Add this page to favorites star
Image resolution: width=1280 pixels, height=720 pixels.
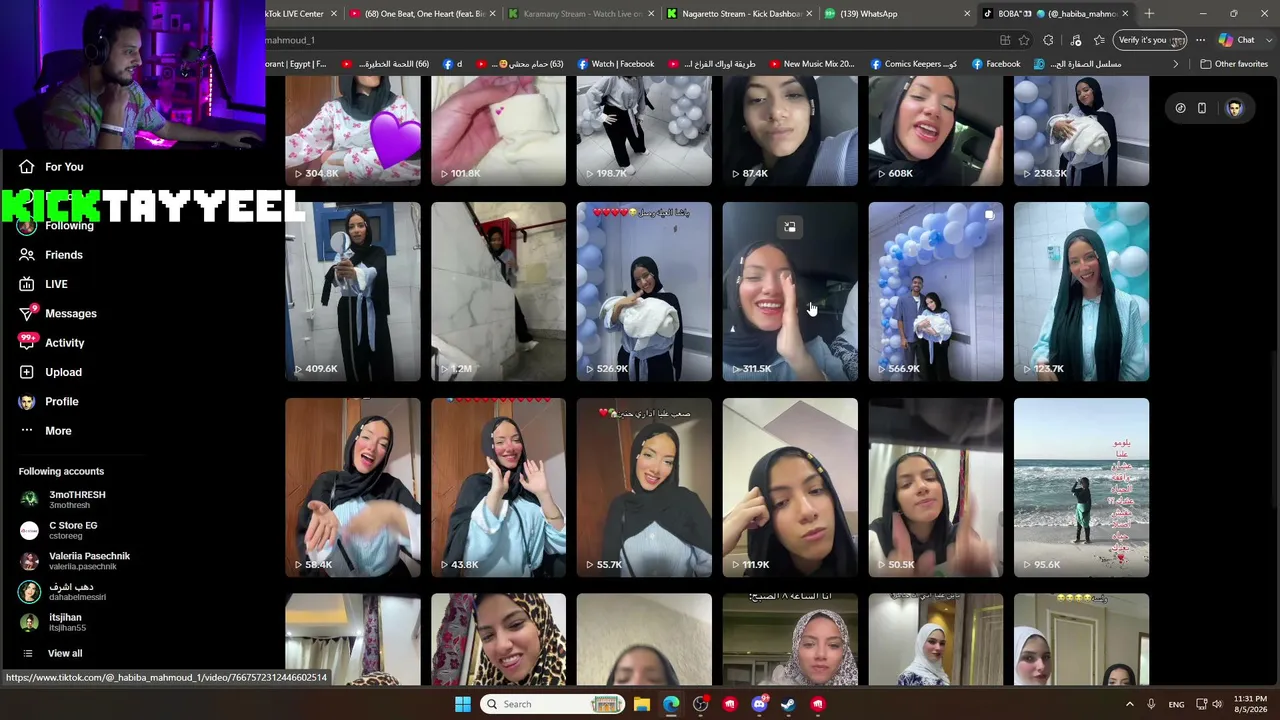[x=1024, y=40]
